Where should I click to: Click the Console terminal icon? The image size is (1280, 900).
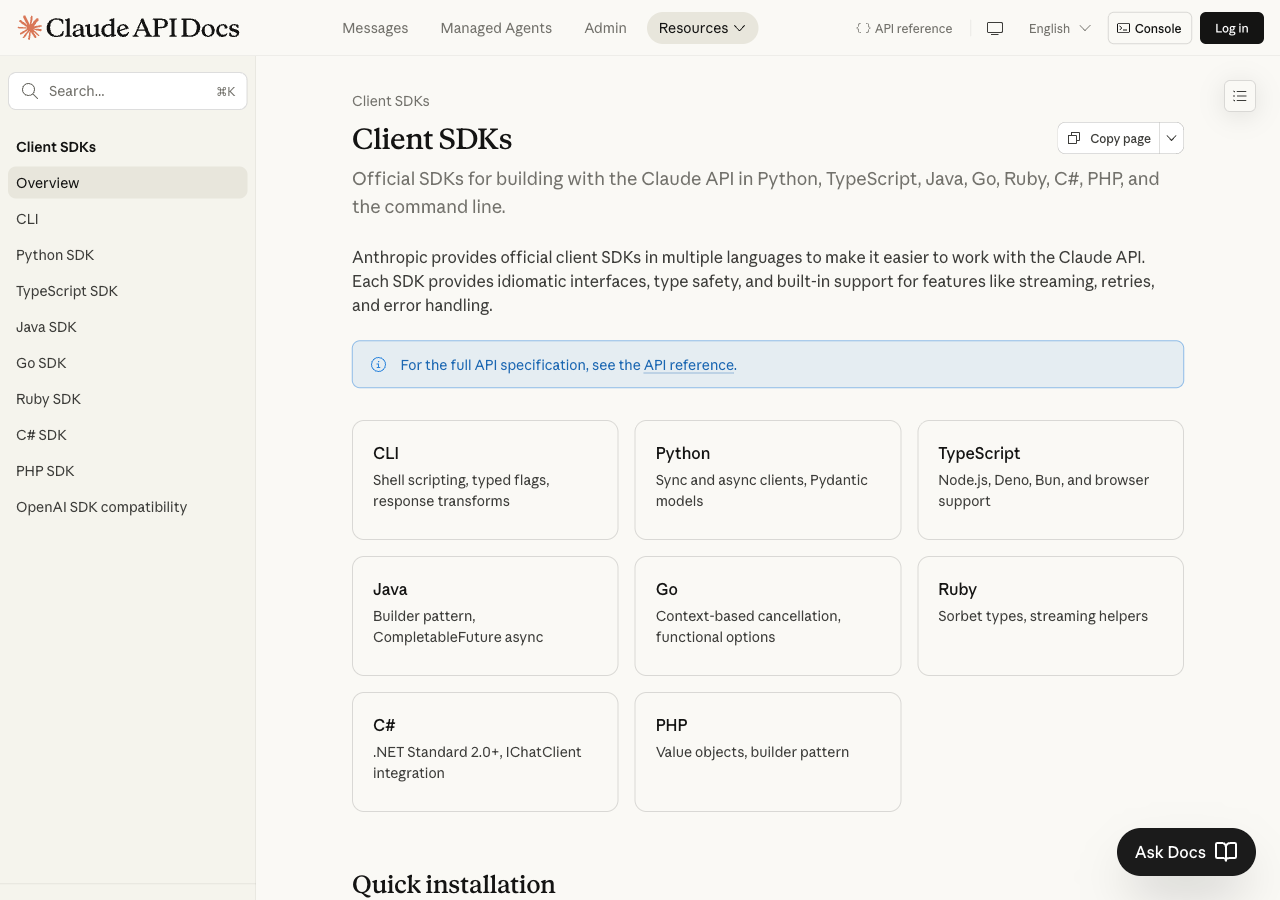1124,28
